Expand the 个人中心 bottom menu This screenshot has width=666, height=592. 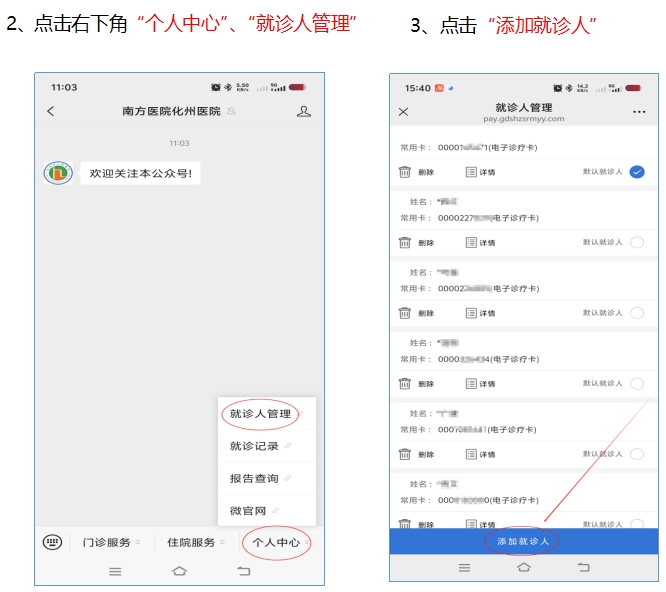277,543
